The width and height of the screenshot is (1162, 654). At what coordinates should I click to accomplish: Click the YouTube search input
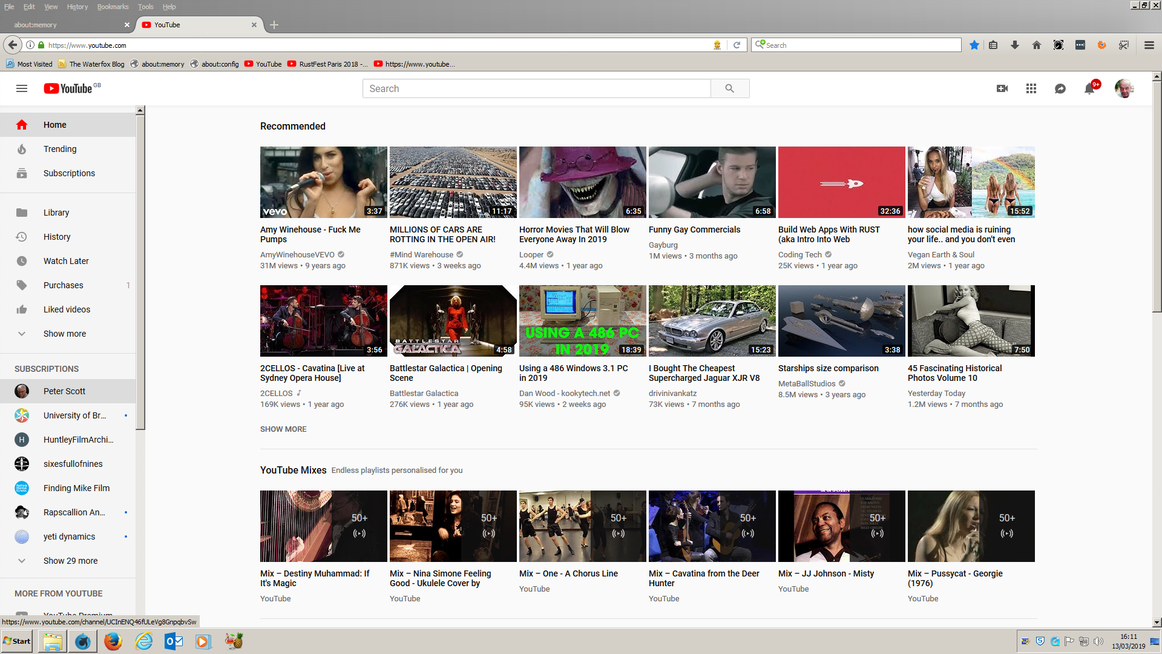(x=537, y=88)
